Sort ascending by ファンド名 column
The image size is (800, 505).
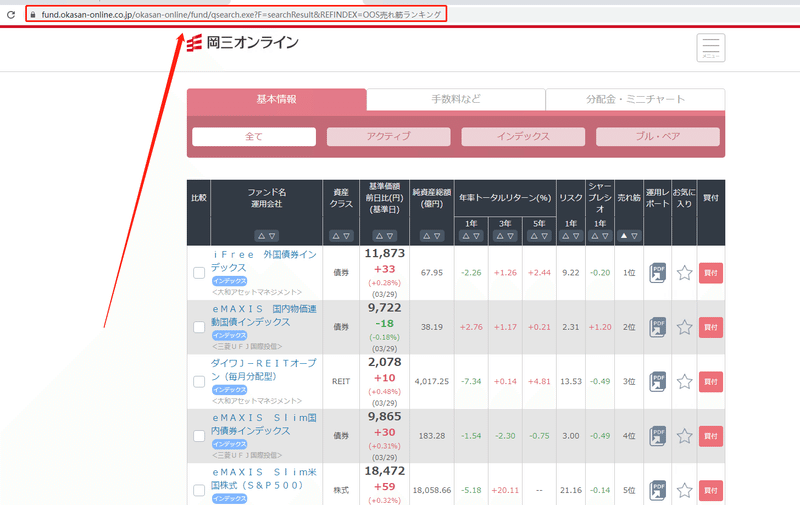pyautogui.click(x=261, y=236)
